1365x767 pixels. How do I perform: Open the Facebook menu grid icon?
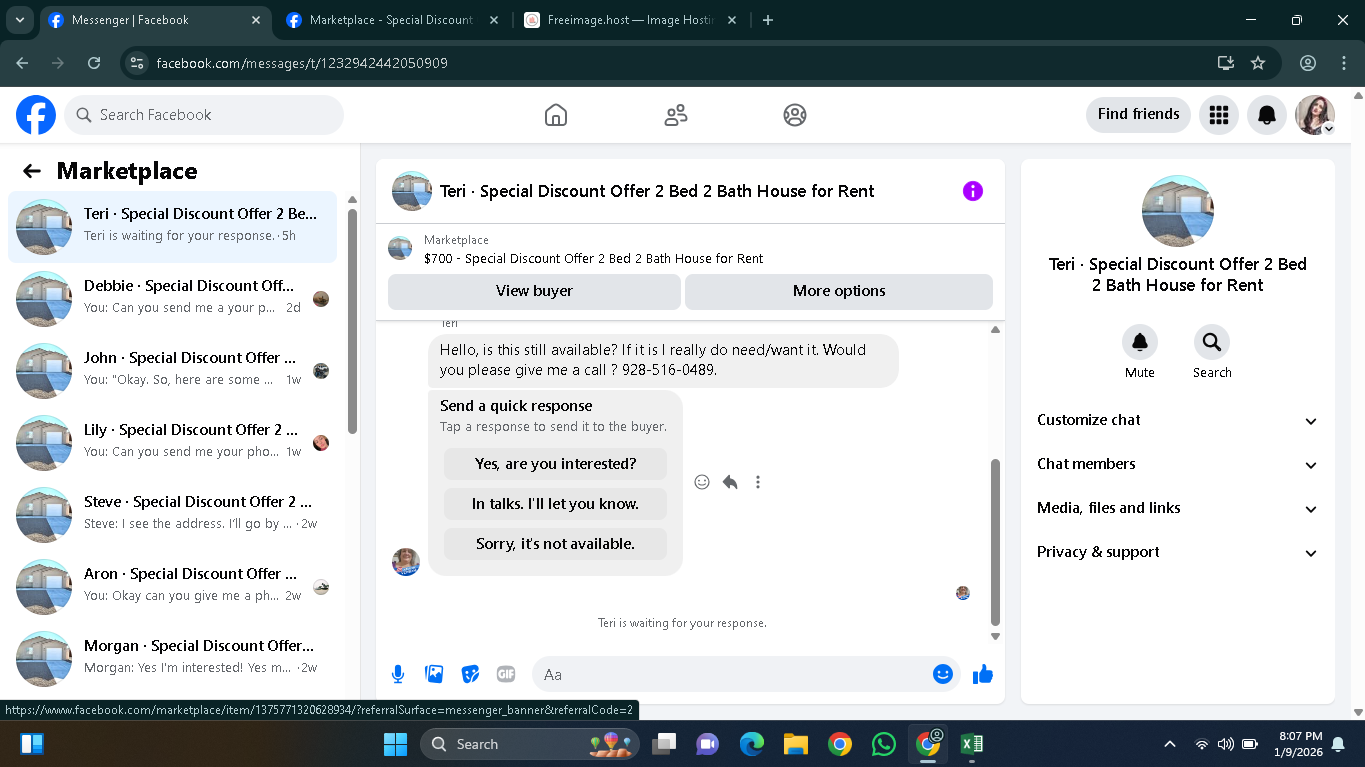1218,115
